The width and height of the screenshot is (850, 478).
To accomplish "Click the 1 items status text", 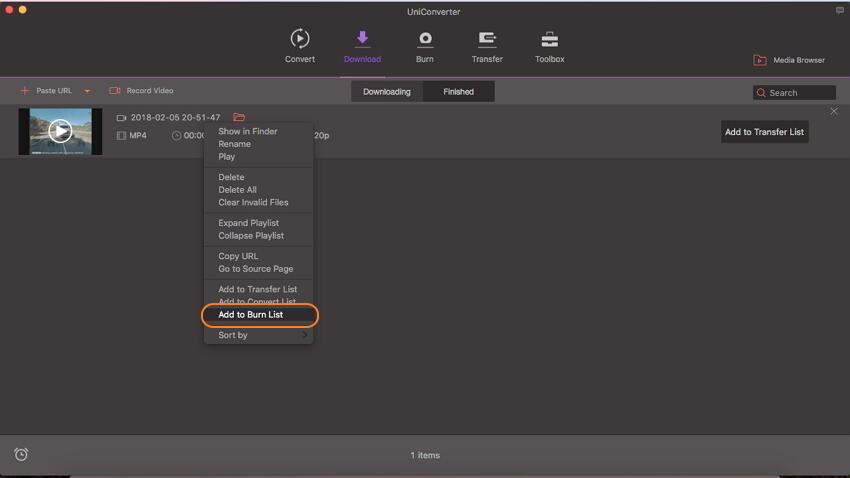I will (x=425, y=455).
